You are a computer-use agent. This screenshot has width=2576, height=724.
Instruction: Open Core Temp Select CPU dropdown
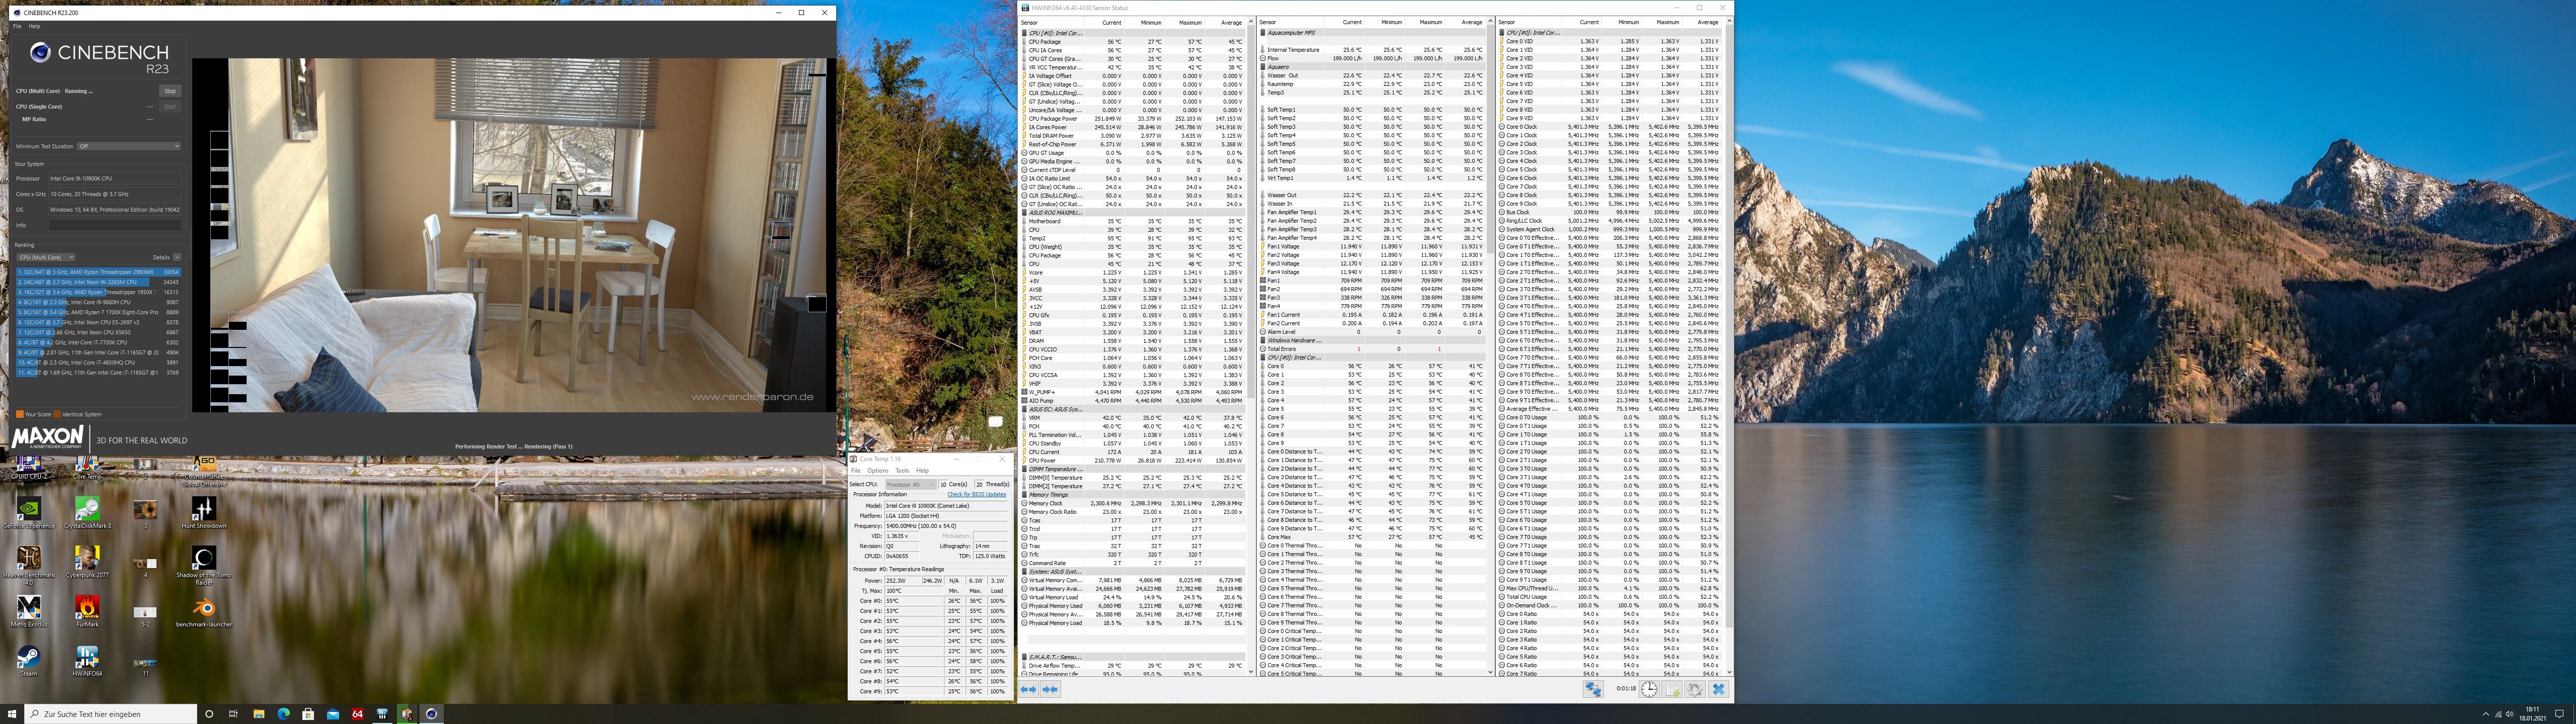pos(910,484)
